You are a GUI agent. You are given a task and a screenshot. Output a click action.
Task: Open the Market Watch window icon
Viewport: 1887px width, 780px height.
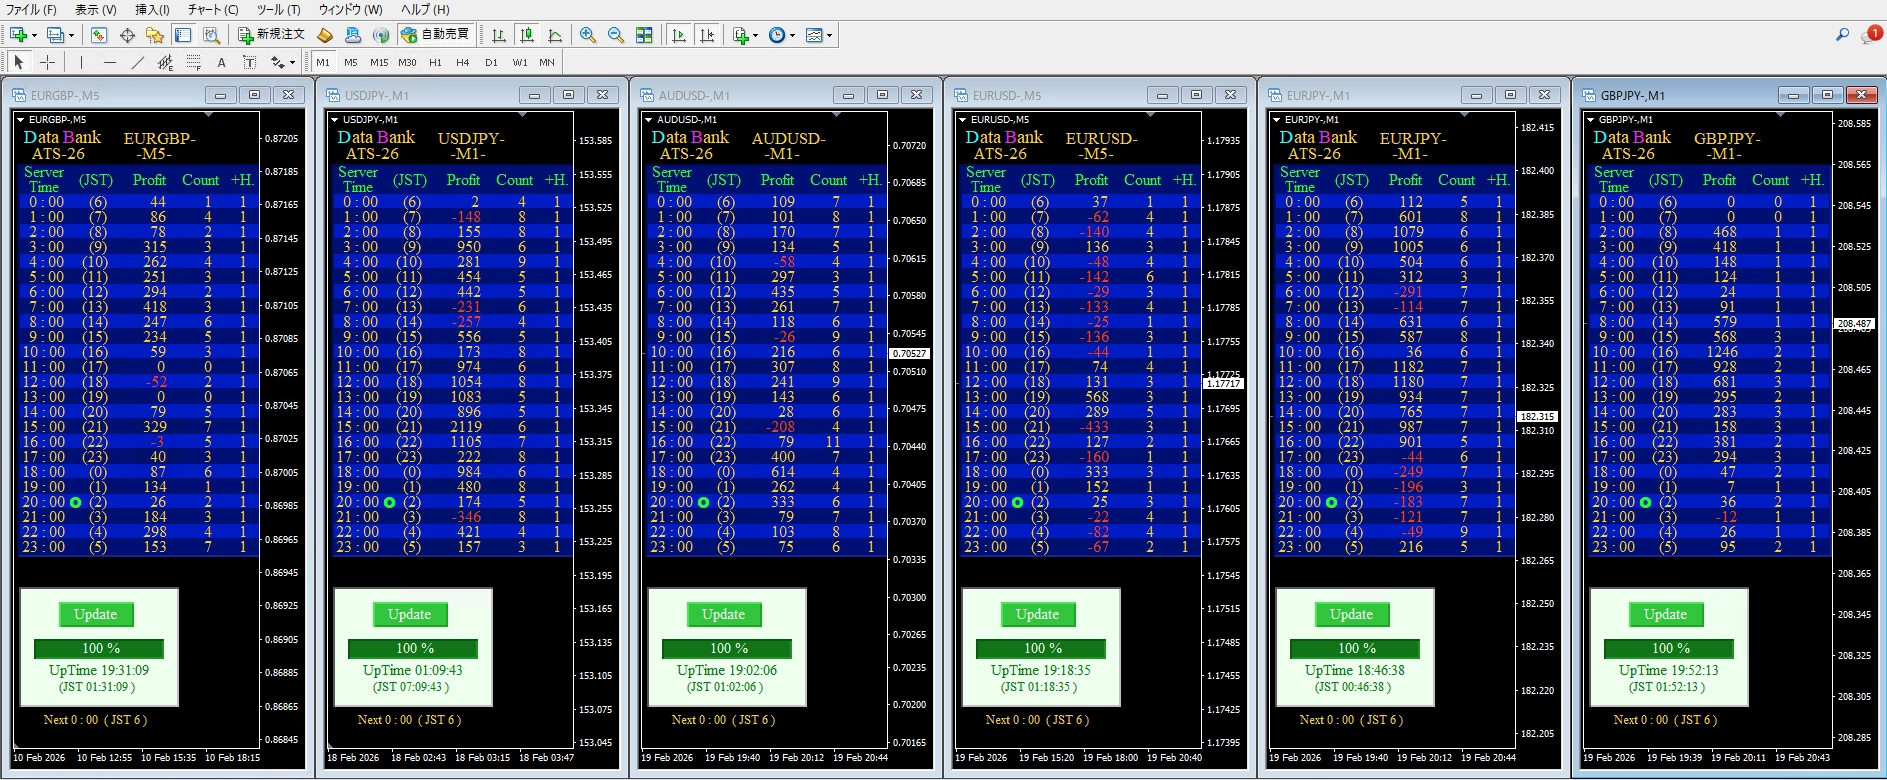(99, 35)
